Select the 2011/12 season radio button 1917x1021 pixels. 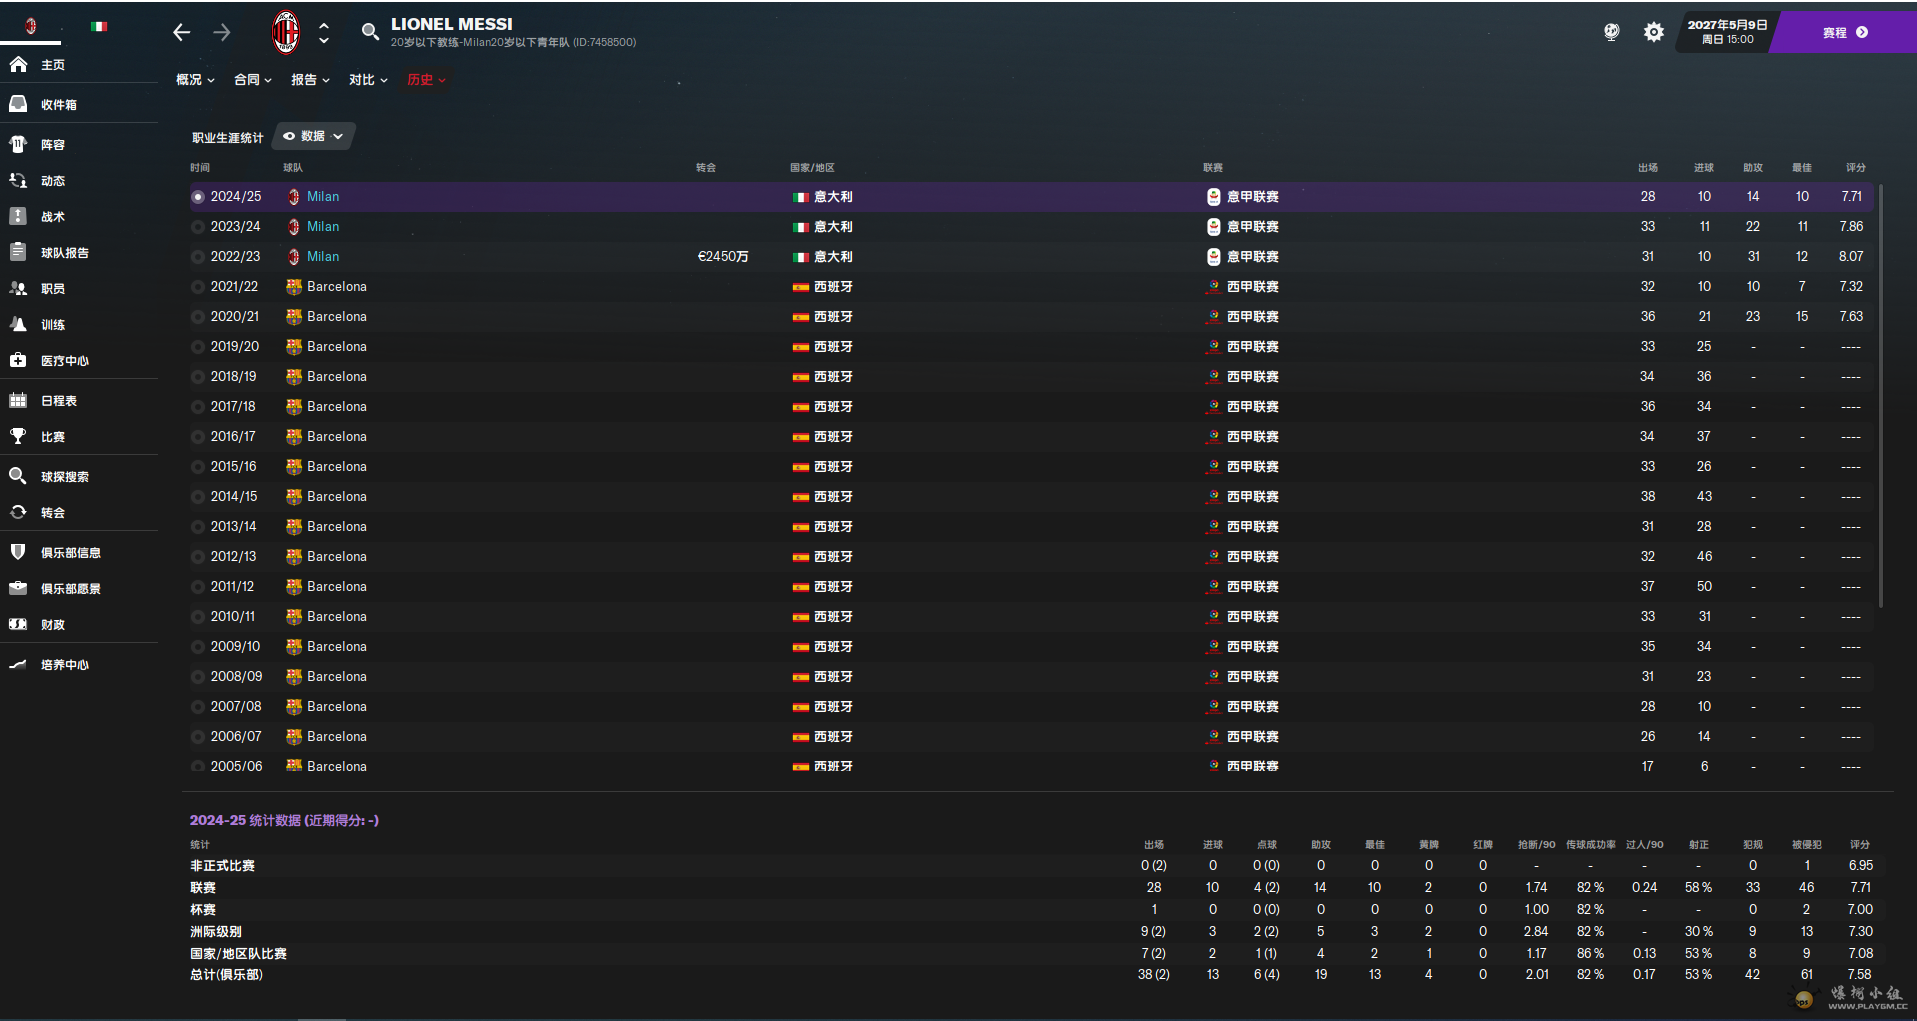point(198,587)
